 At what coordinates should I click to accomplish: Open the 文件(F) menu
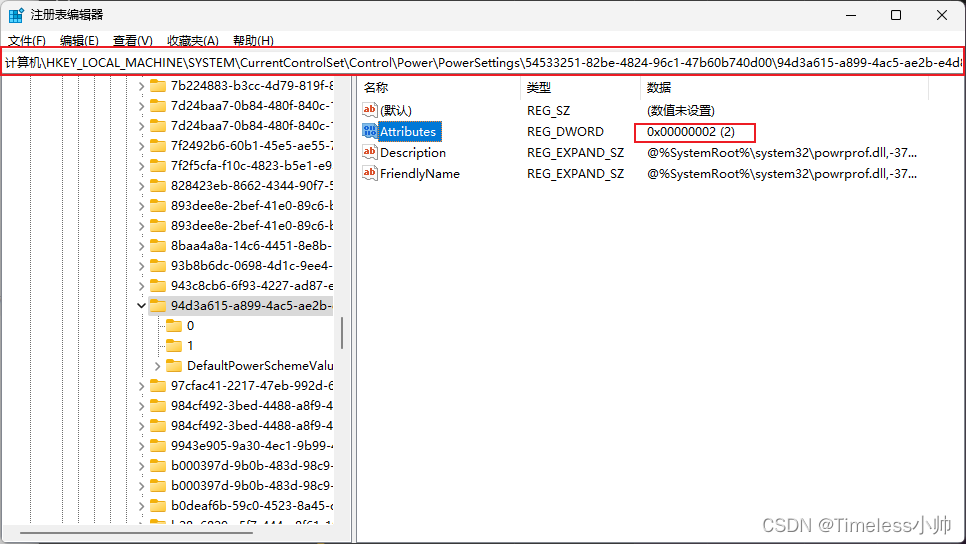[26, 41]
